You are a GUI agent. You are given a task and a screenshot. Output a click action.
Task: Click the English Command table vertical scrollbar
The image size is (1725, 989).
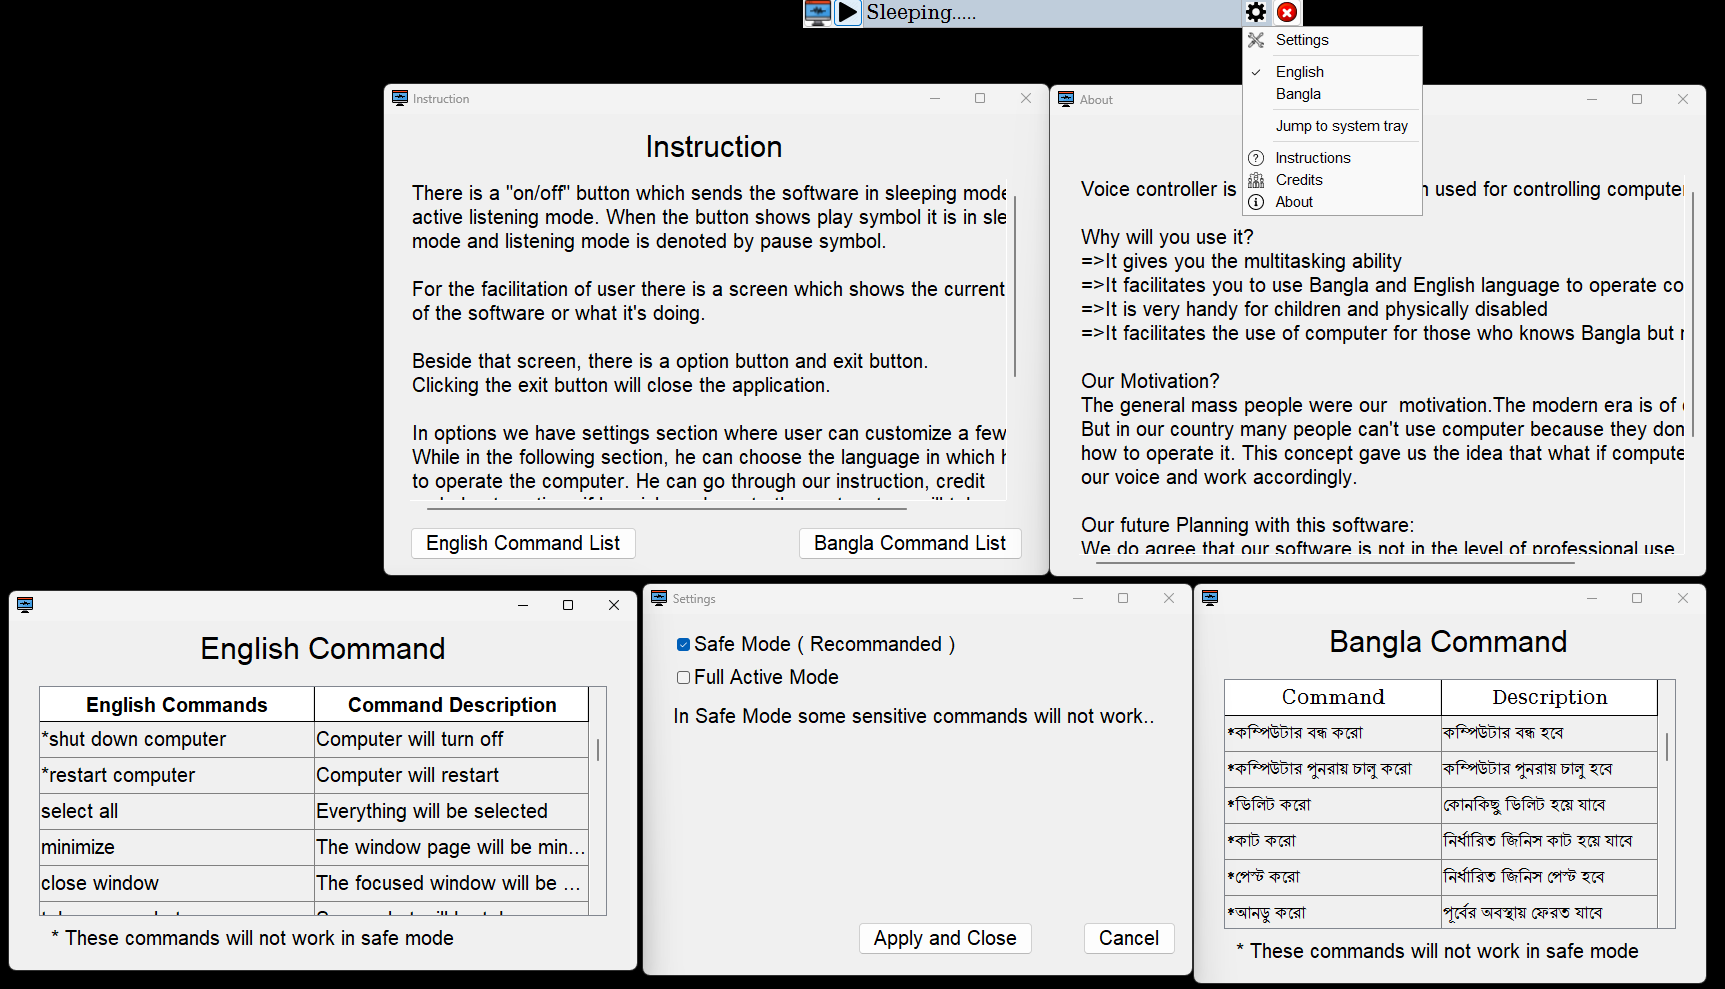click(598, 750)
